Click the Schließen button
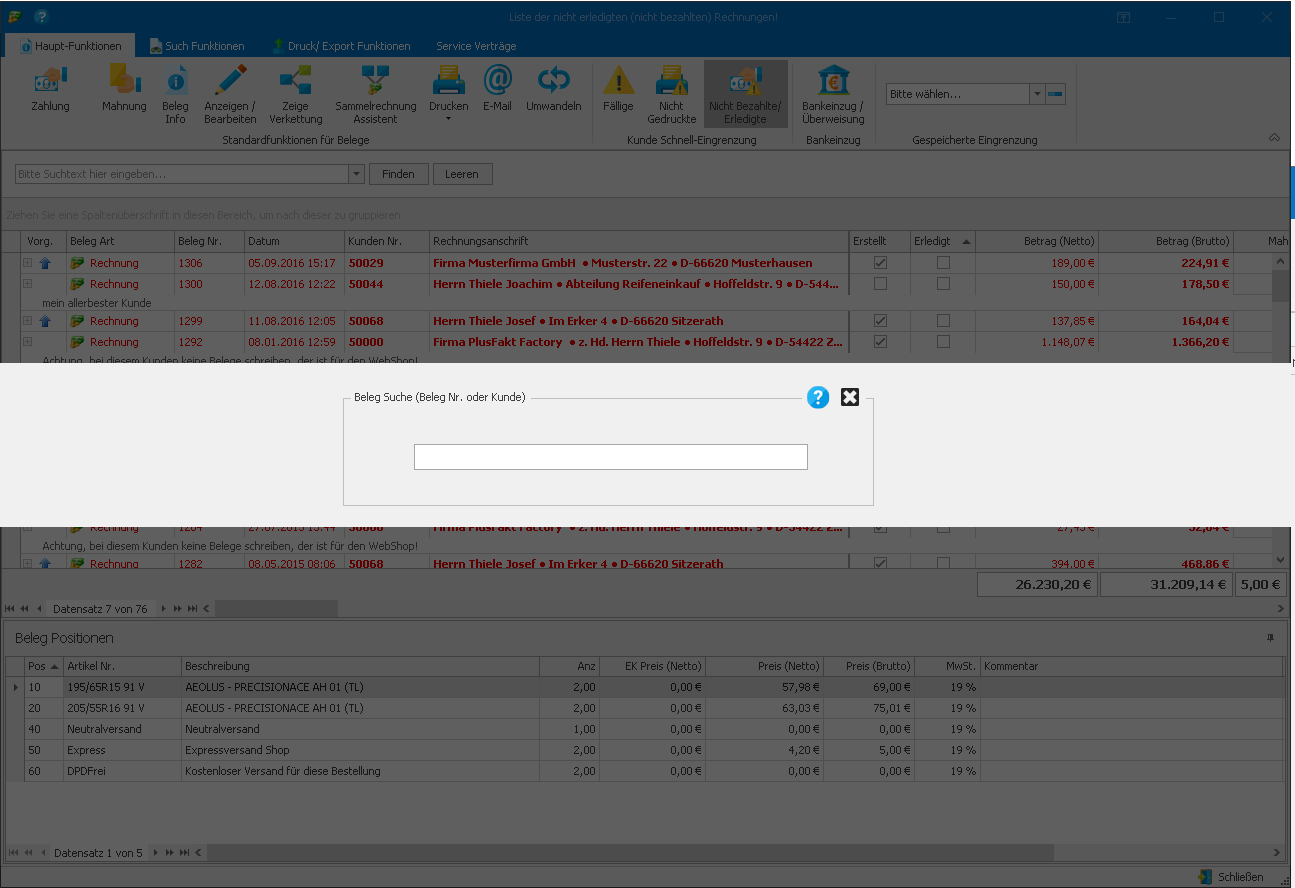This screenshot has height=888, width=1295. 1231,877
